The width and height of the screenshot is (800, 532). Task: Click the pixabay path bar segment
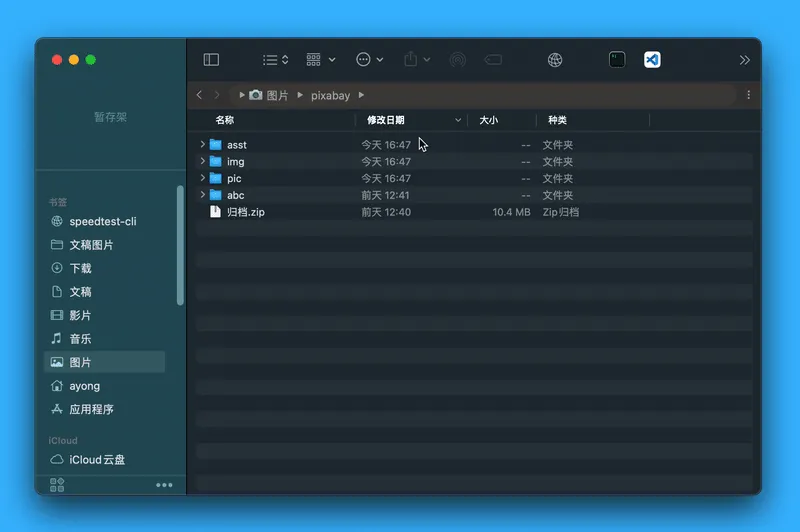point(331,95)
